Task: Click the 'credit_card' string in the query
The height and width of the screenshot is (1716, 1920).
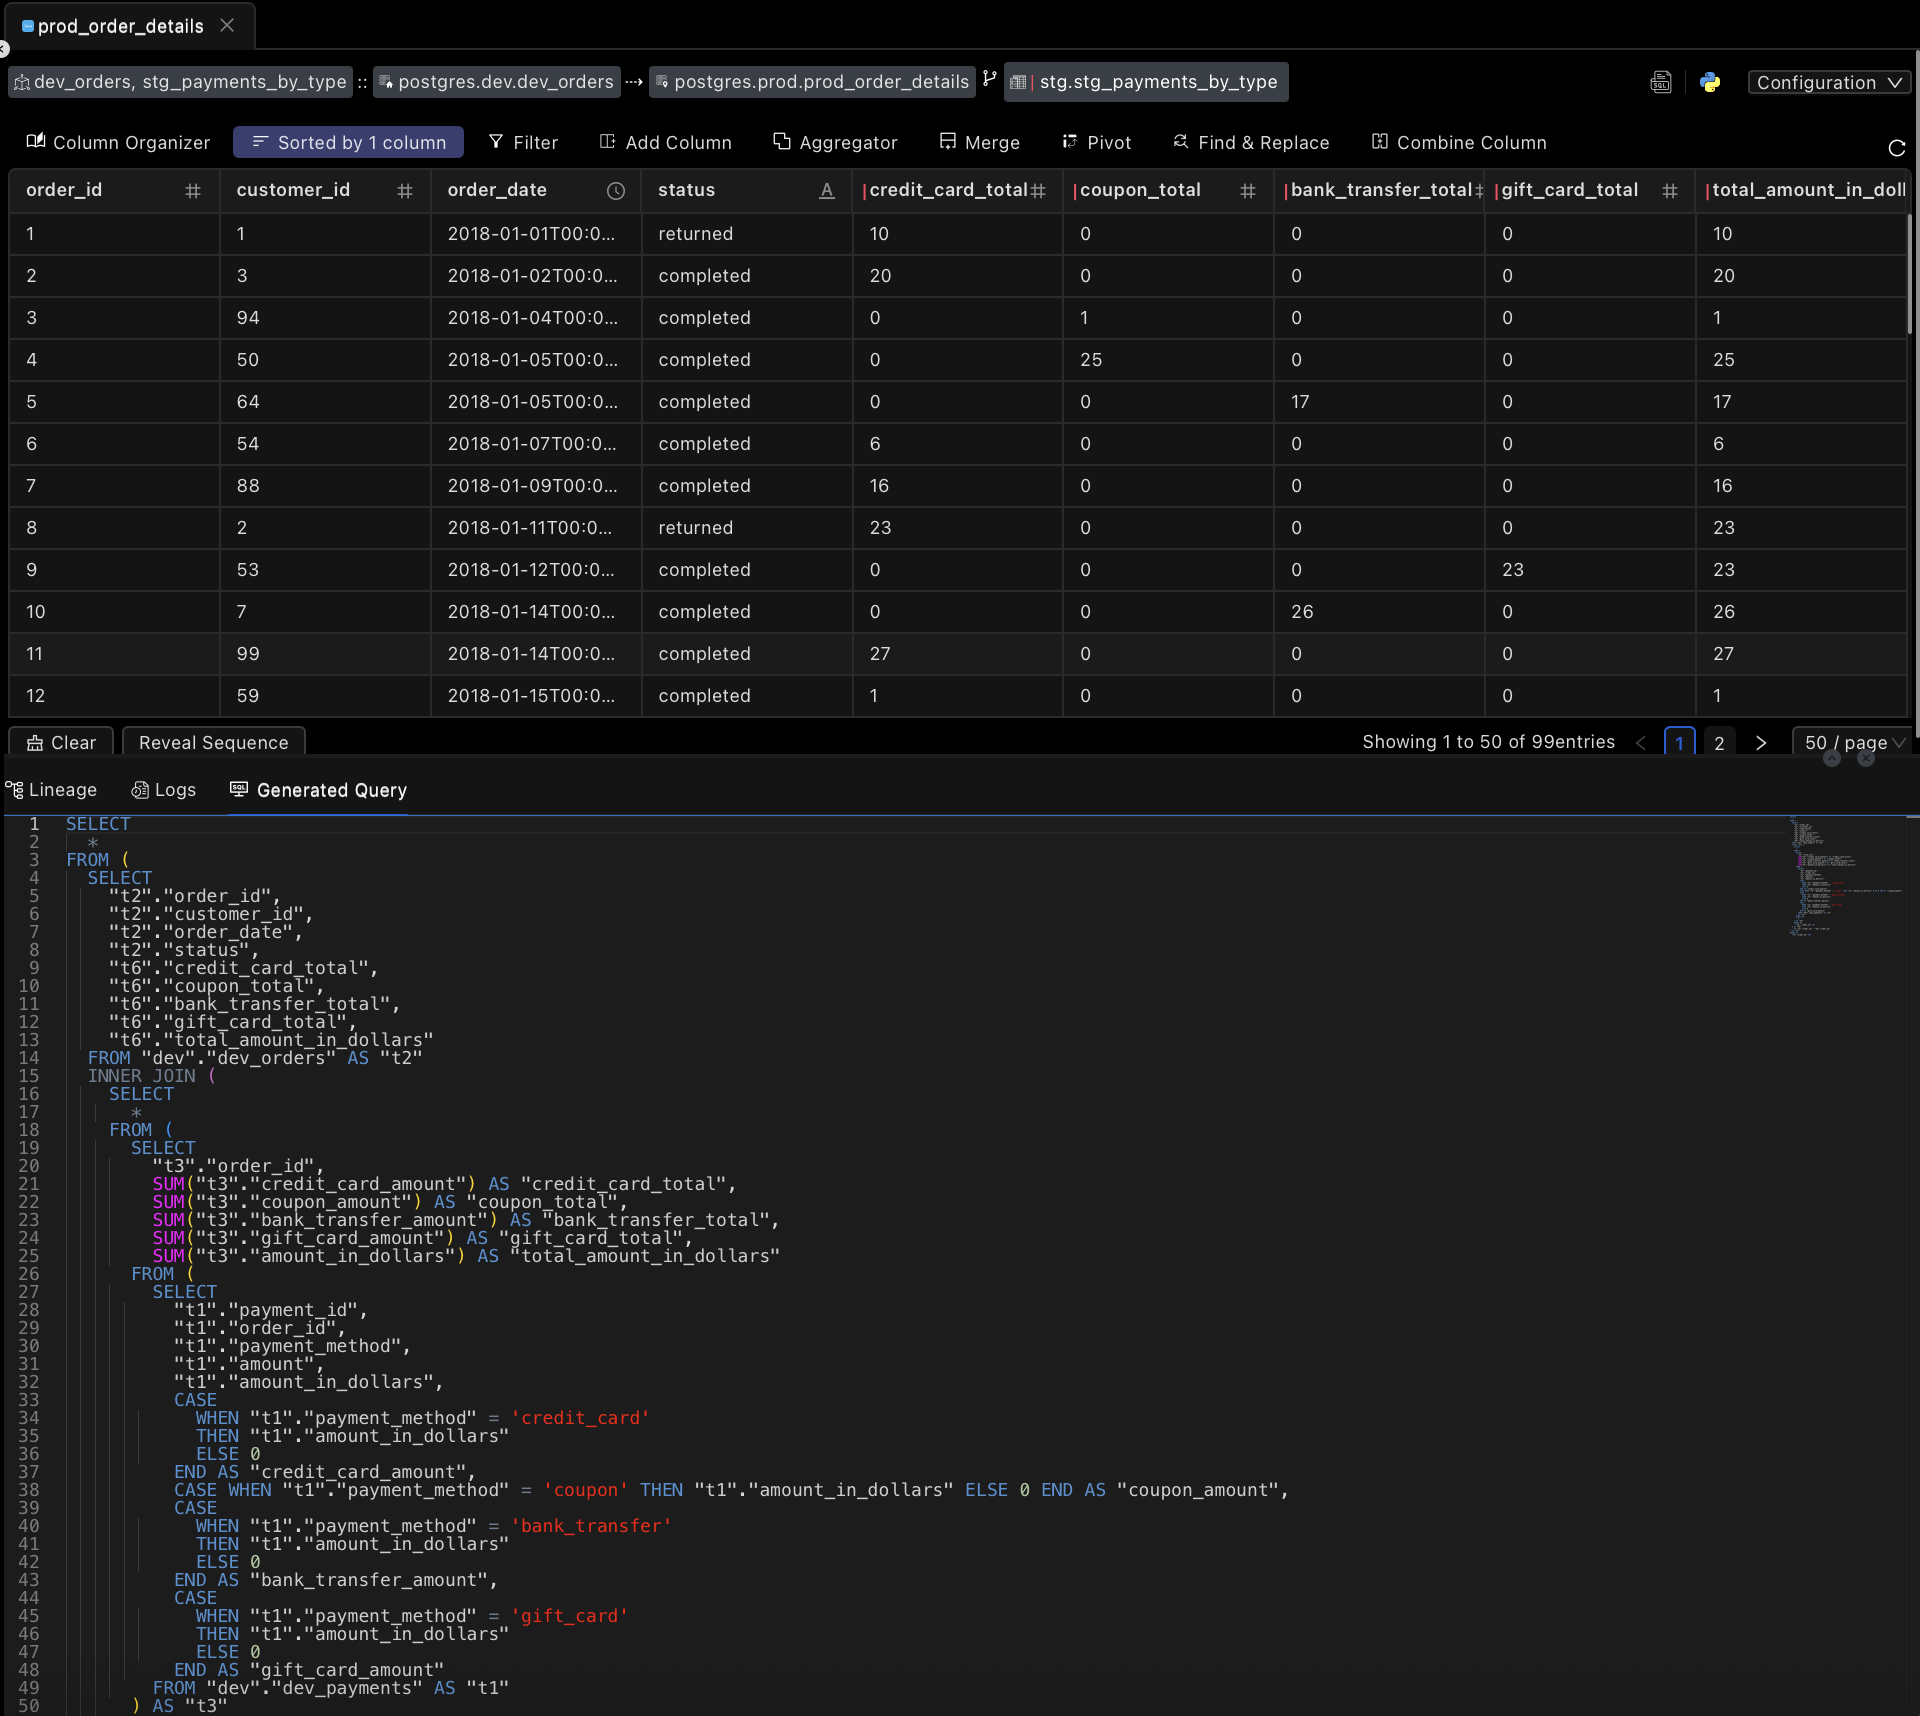Action: (581, 1418)
